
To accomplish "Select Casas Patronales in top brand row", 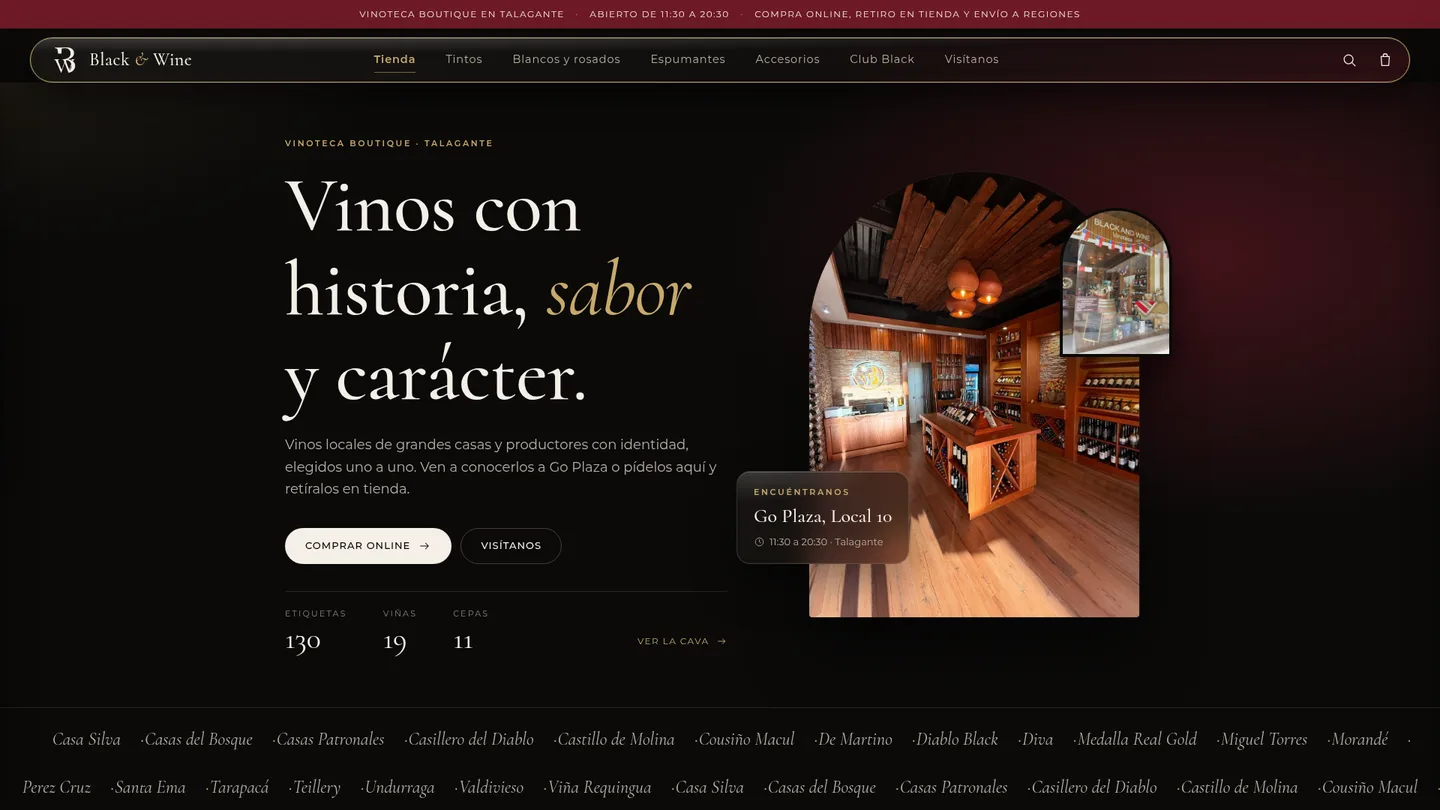I will [x=330, y=739].
